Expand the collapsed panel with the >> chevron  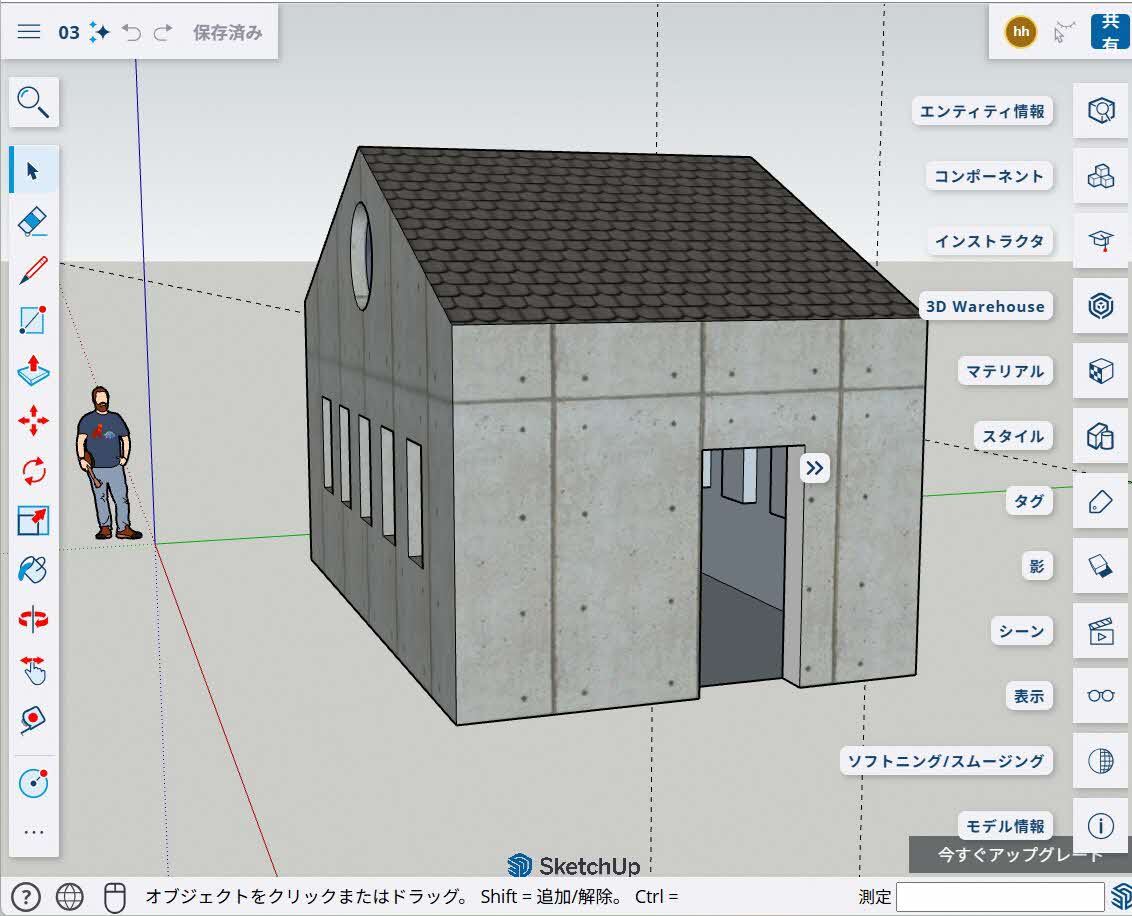coord(814,467)
